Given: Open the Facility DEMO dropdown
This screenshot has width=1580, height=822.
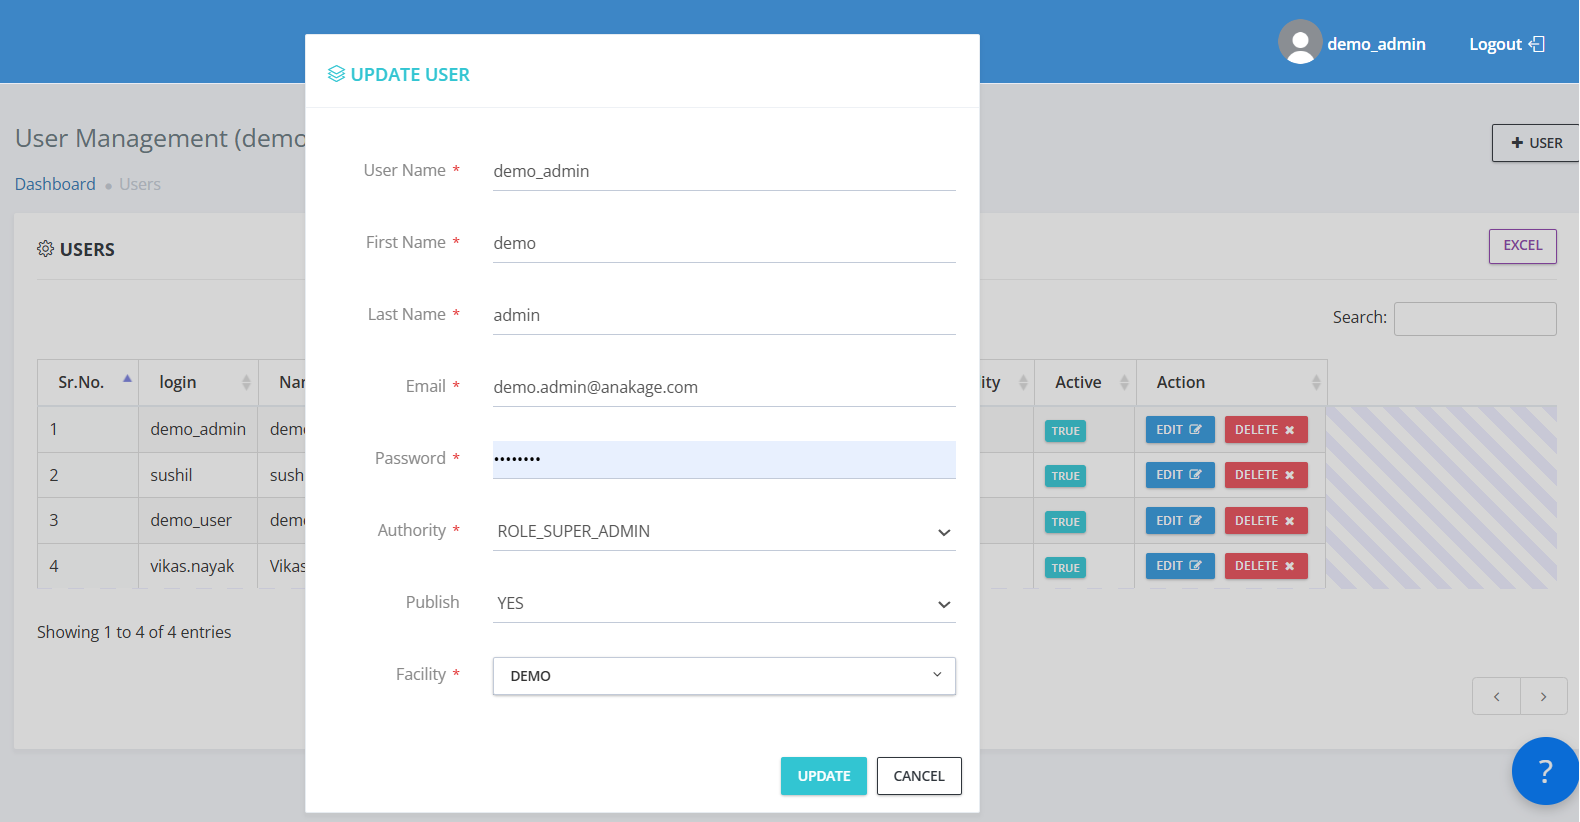Looking at the screenshot, I should point(723,676).
